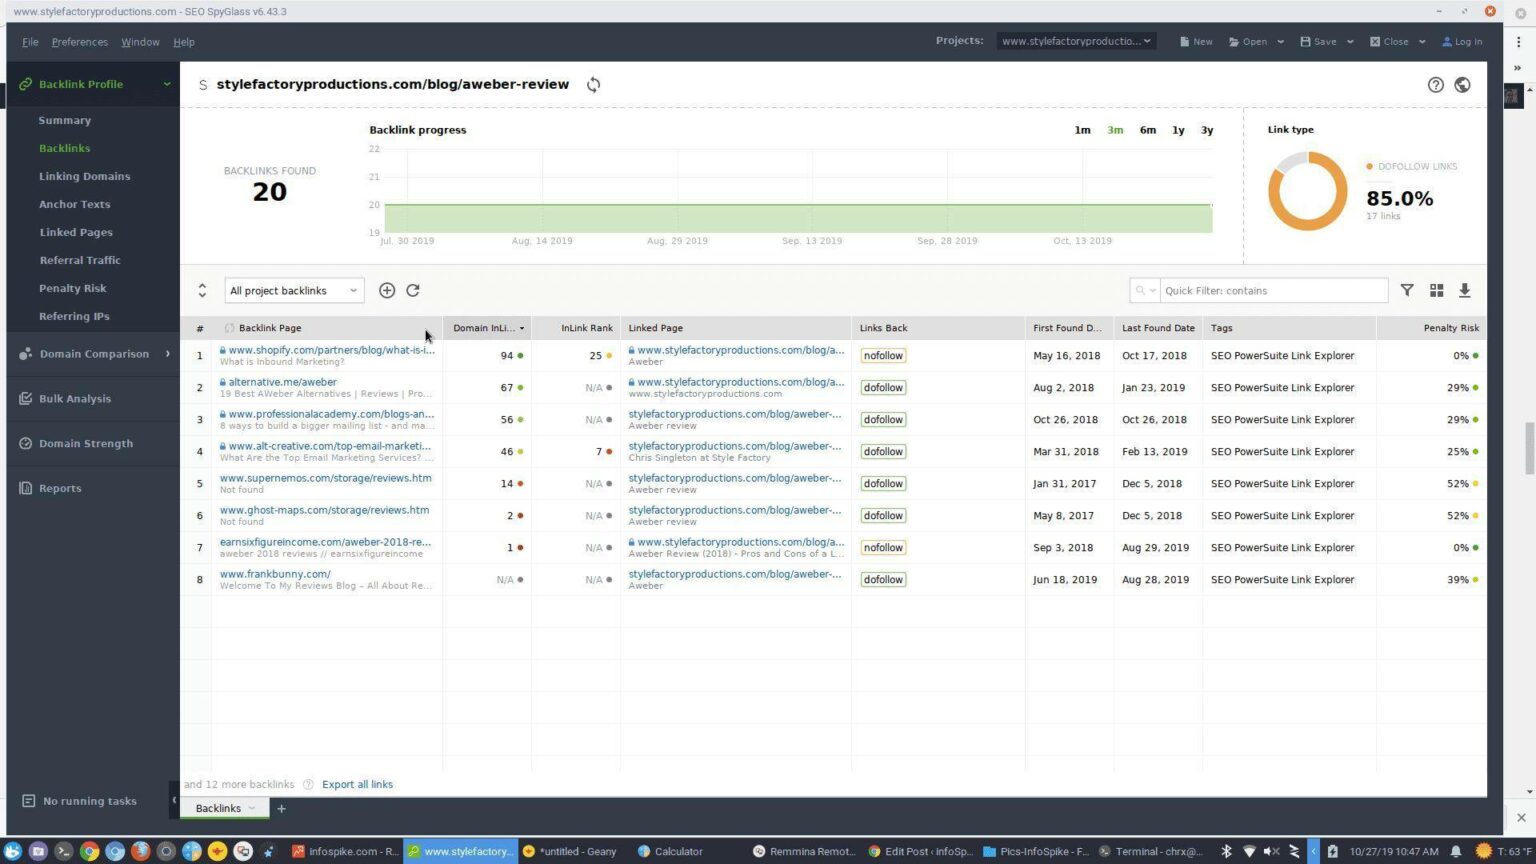The height and width of the screenshot is (864, 1536).
Task: Open the Quick Filter search options dropdown
Action: tap(1145, 290)
